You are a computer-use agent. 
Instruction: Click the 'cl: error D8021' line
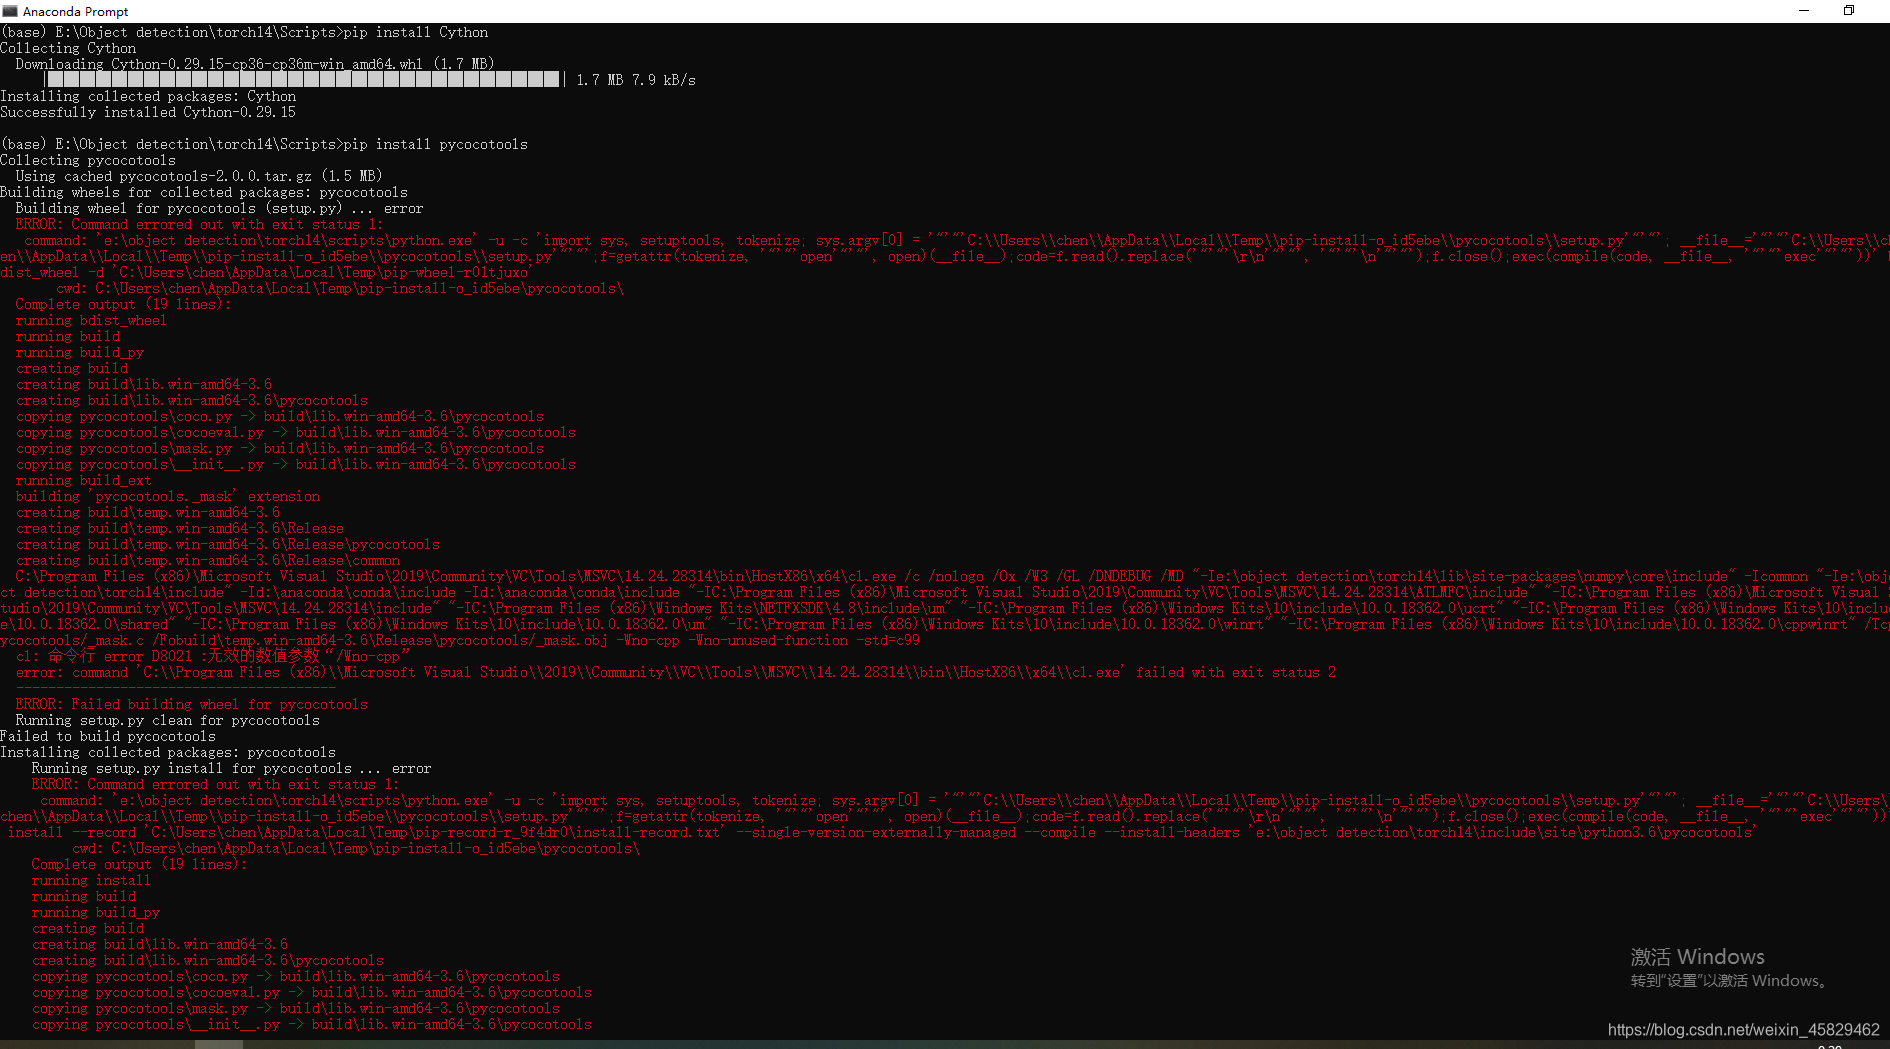coord(212,656)
